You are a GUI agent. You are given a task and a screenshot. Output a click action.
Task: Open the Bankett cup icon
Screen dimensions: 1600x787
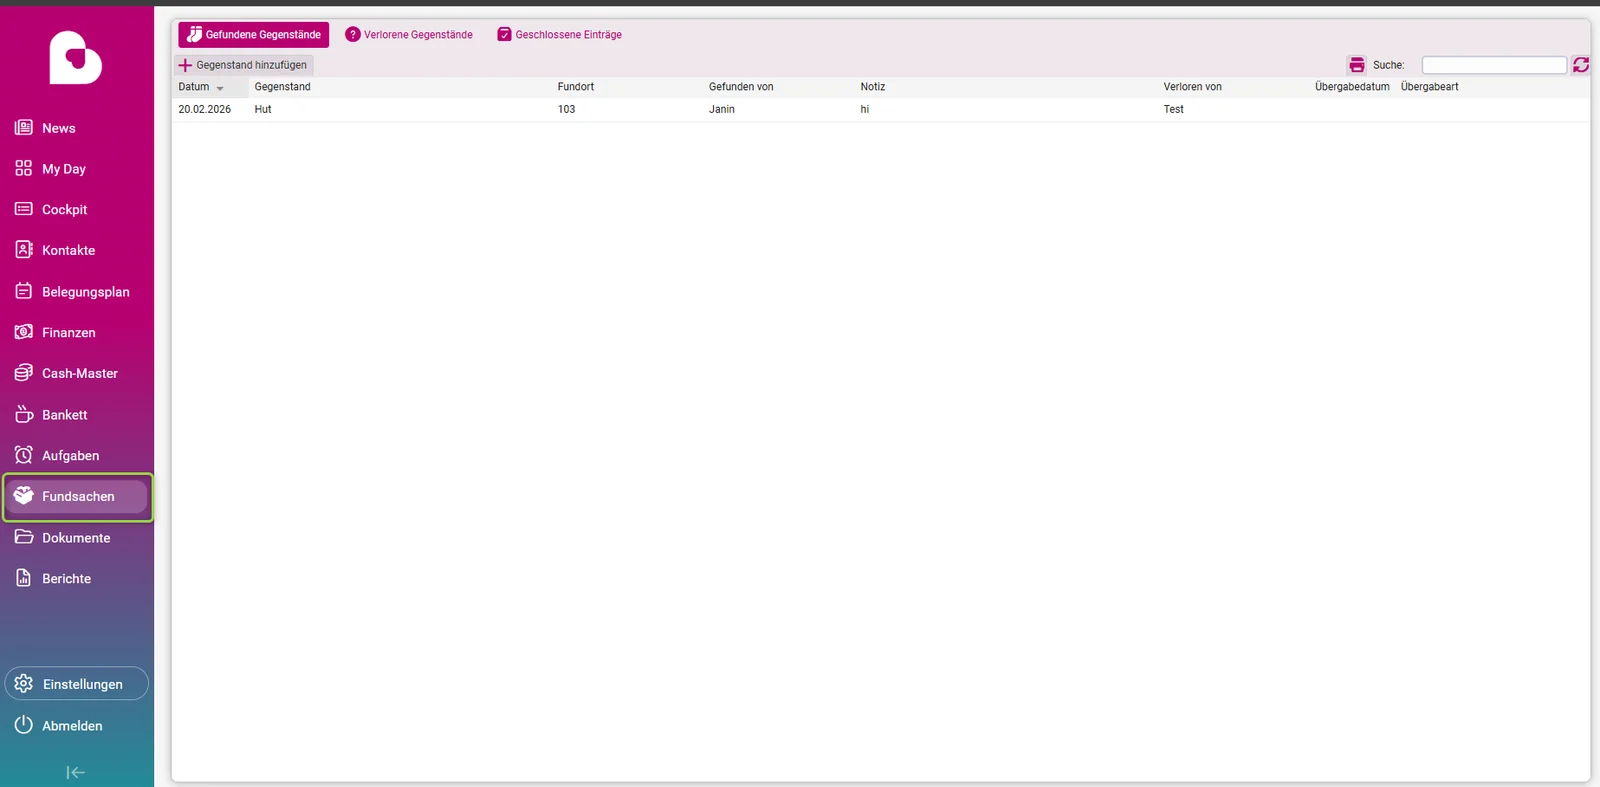pos(24,414)
